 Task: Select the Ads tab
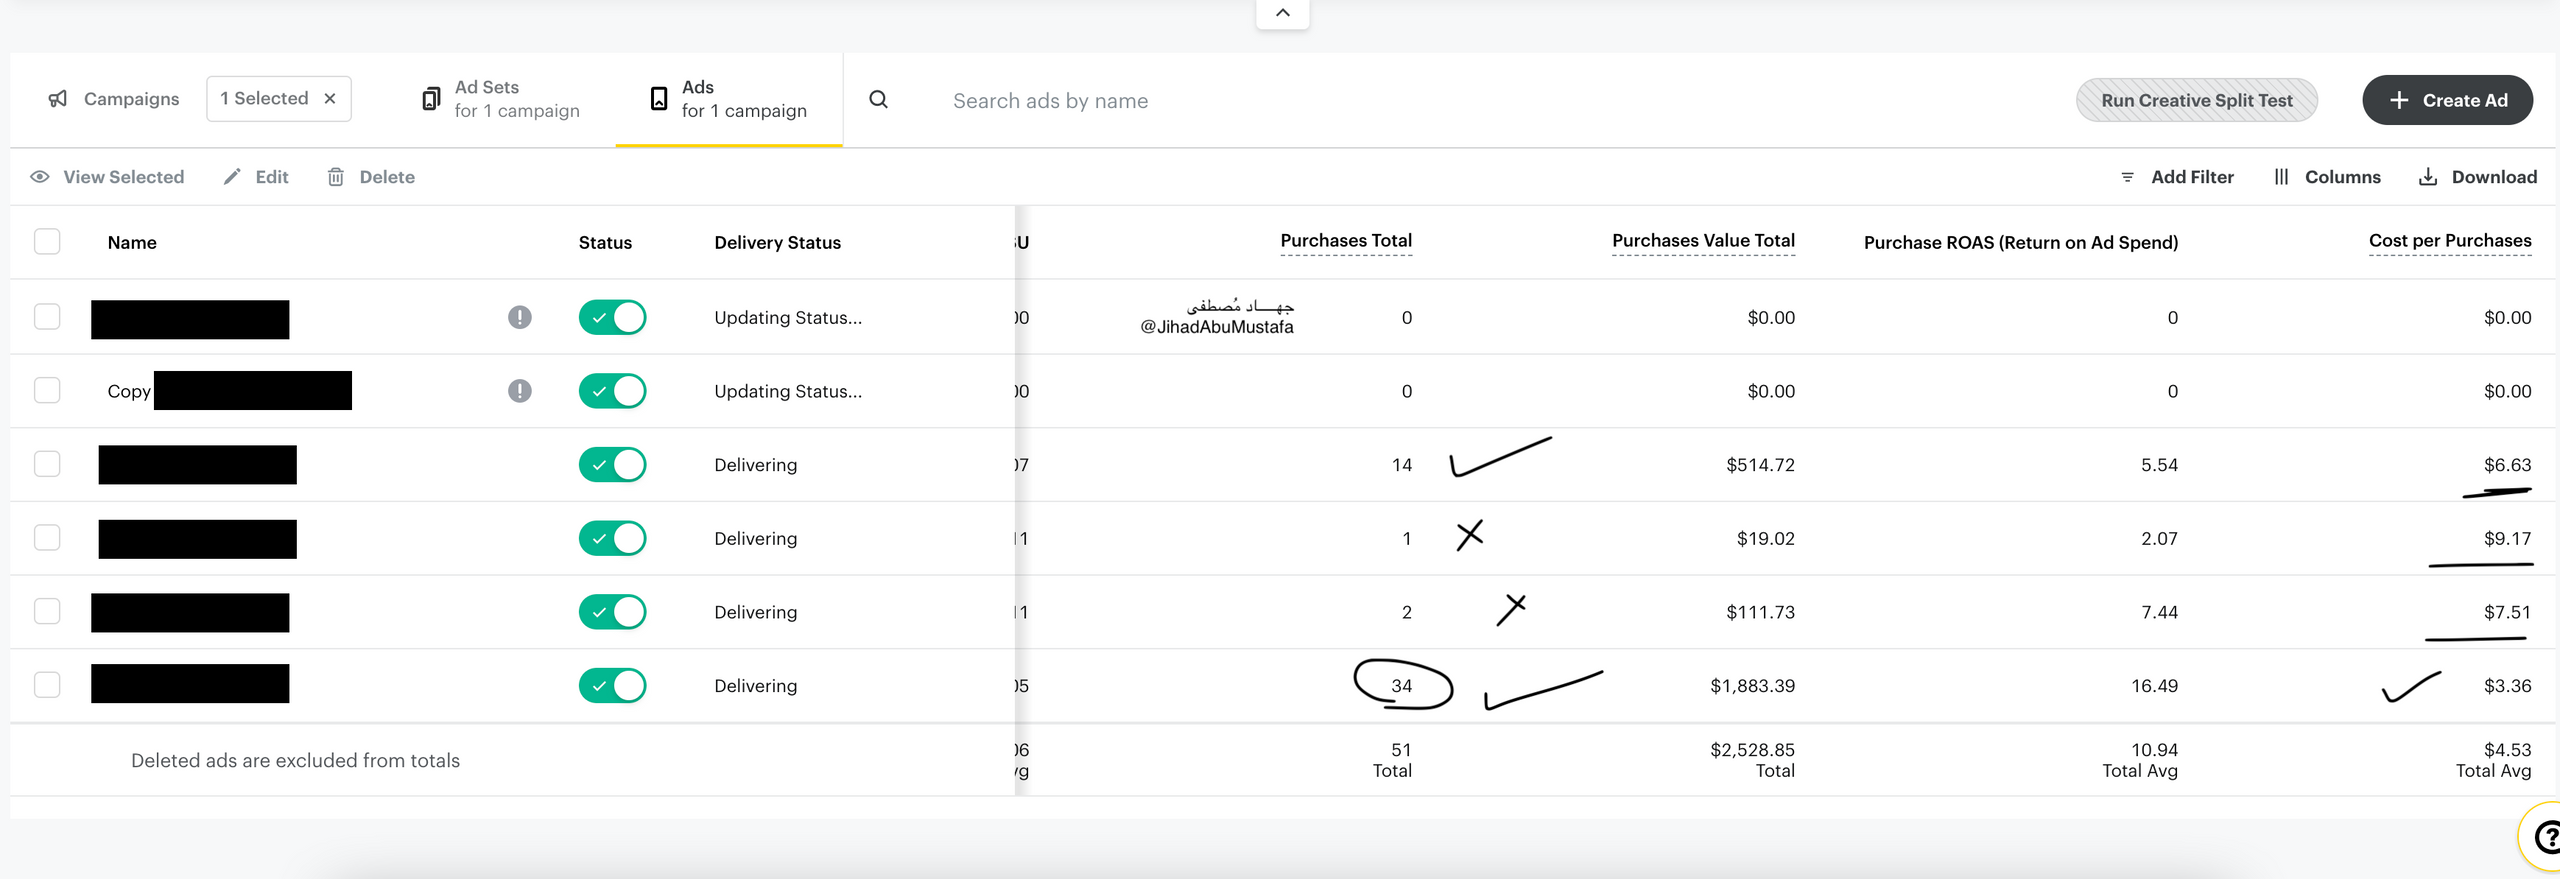pyautogui.click(x=728, y=99)
